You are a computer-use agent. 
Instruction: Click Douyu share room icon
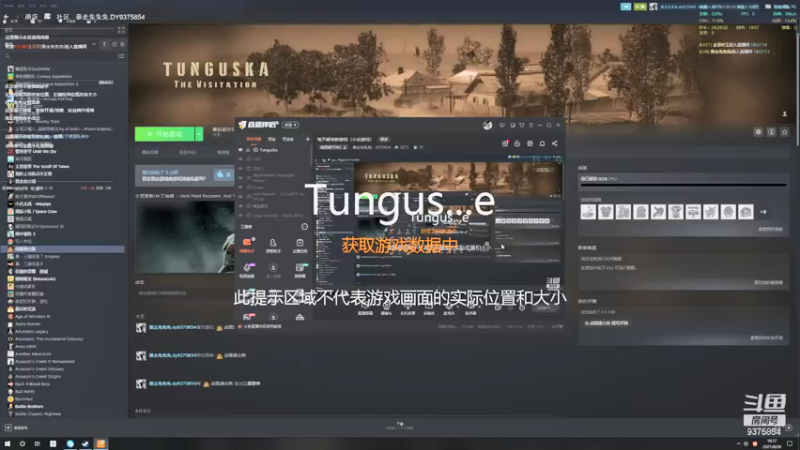(x=555, y=143)
